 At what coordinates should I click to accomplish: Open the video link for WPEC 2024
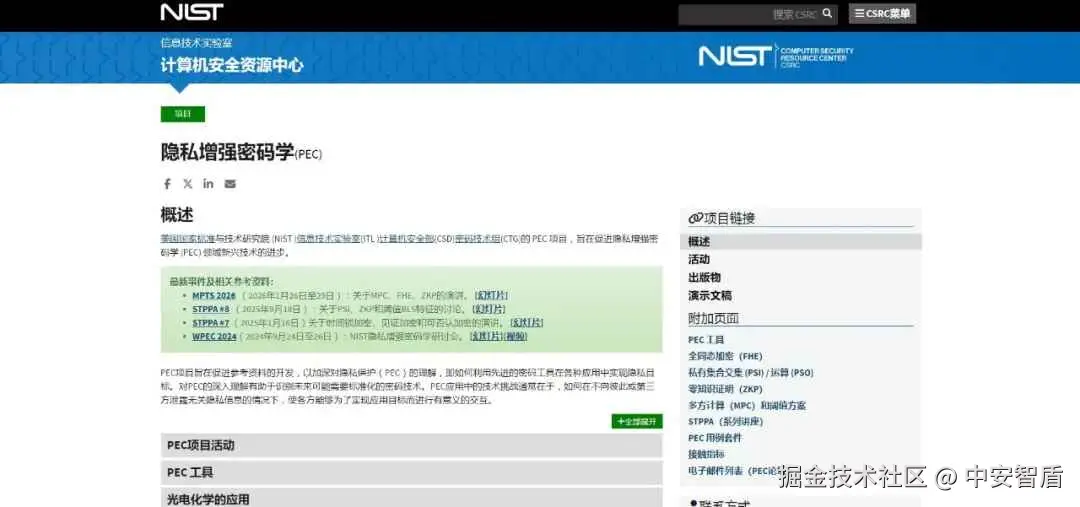tap(516, 336)
